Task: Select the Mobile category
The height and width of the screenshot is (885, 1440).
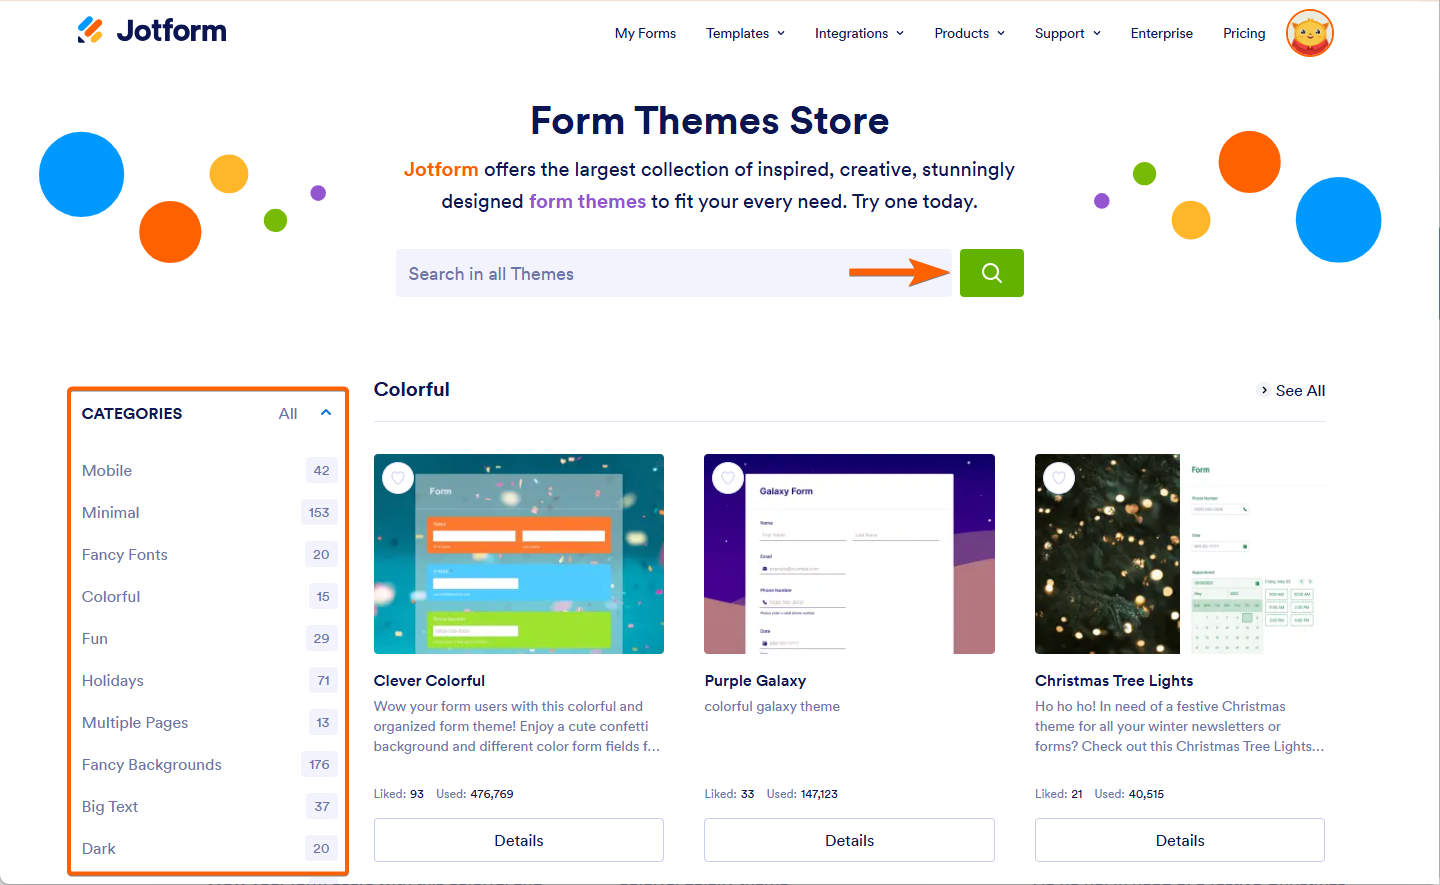Action: [107, 471]
